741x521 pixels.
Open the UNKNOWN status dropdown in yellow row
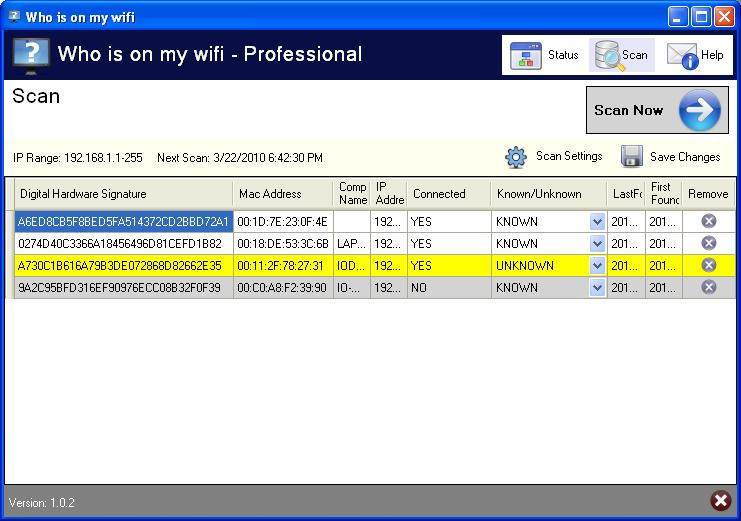tap(597, 266)
